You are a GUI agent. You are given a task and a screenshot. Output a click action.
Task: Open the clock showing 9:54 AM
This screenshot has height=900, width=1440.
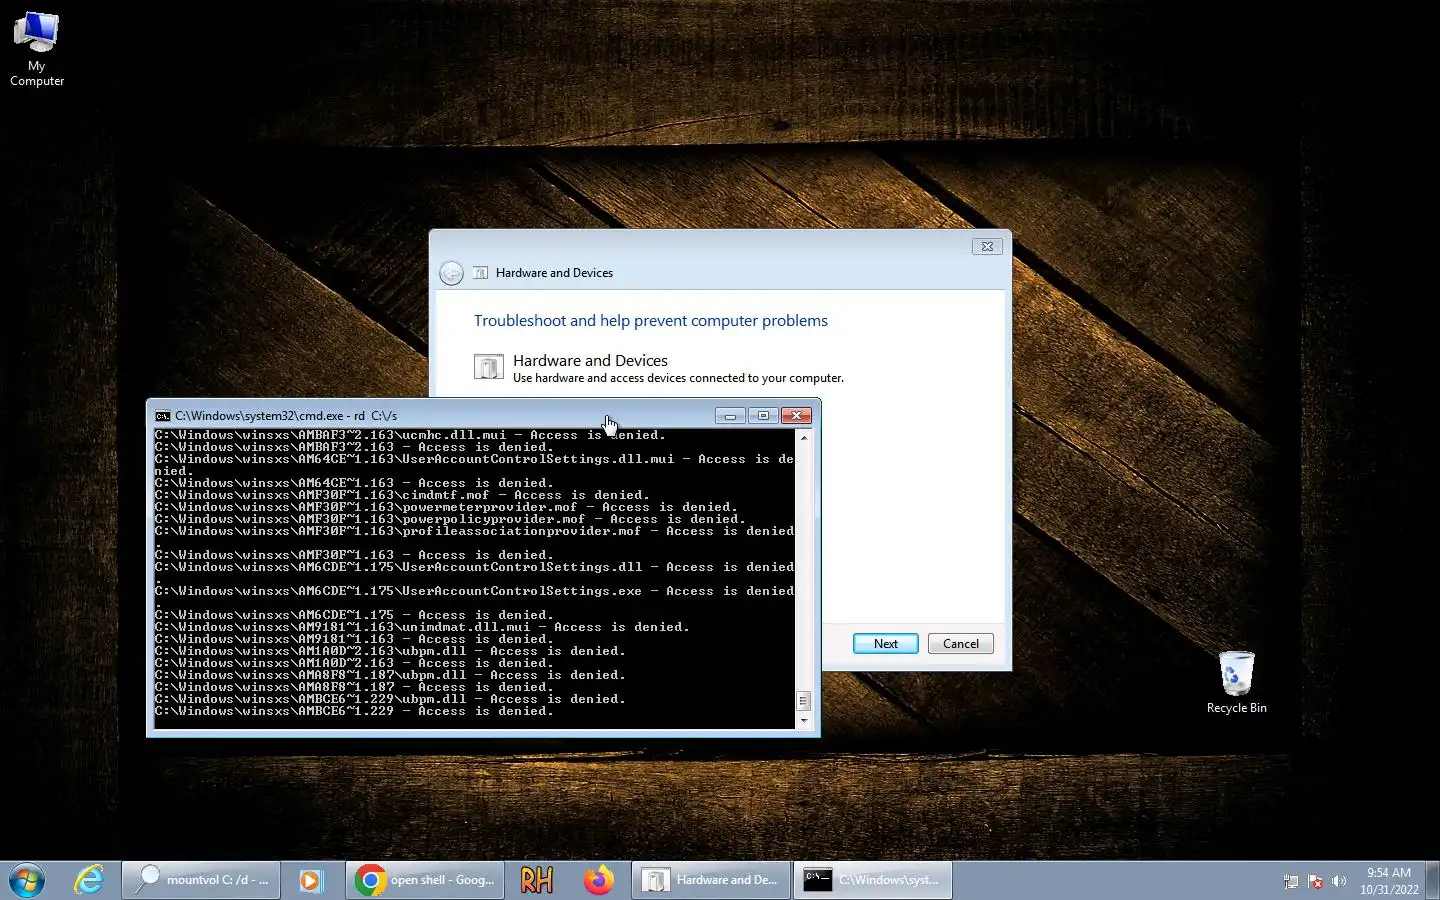[x=1389, y=881]
